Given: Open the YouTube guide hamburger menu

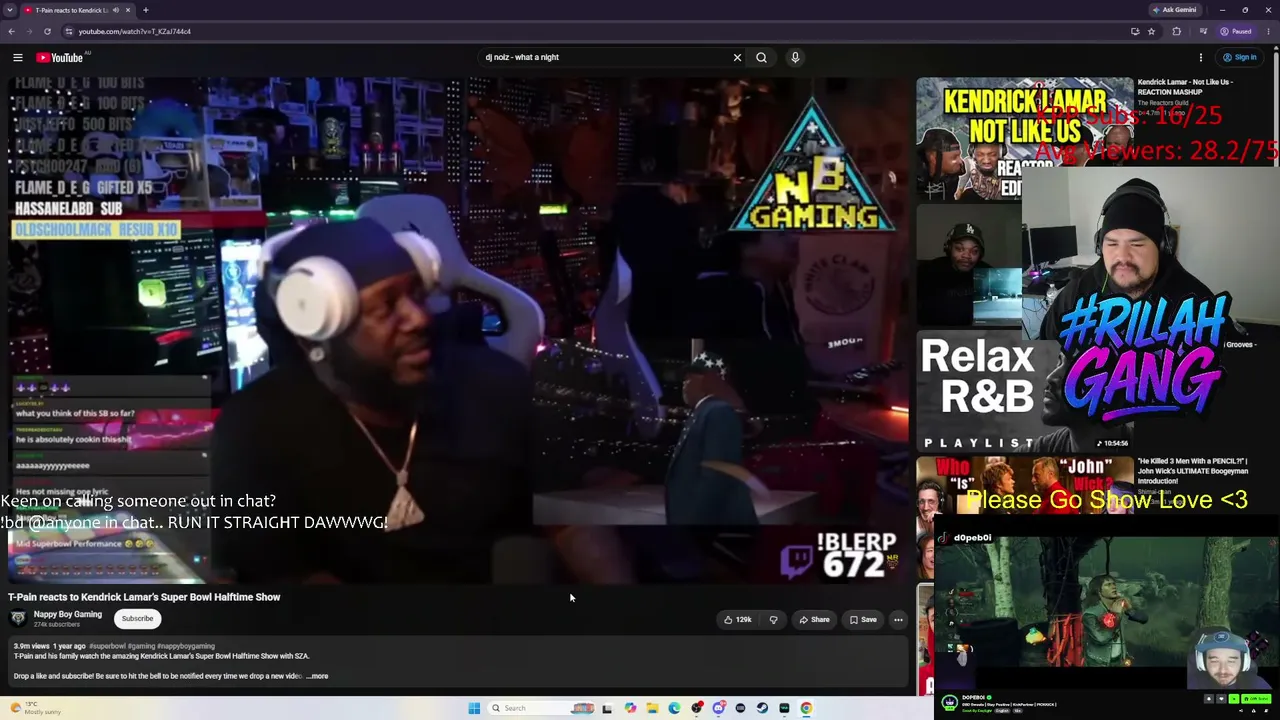Looking at the screenshot, I should click(x=18, y=57).
